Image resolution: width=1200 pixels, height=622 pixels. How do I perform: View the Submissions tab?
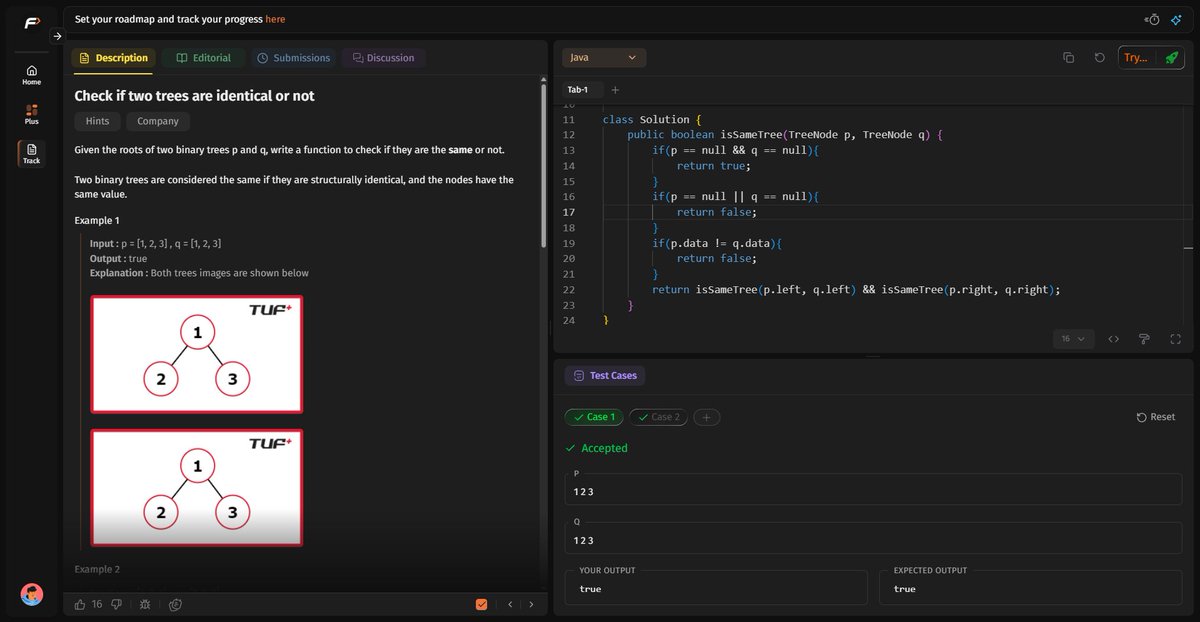(x=293, y=58)
